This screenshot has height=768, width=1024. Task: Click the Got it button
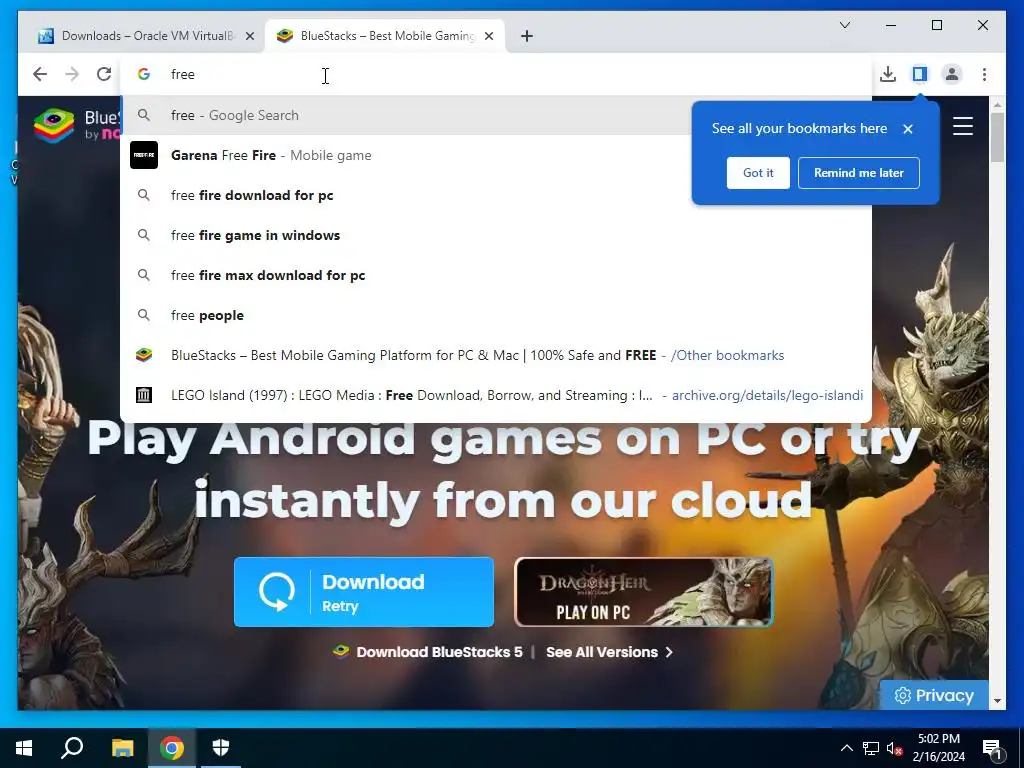(x=758, y=173)
